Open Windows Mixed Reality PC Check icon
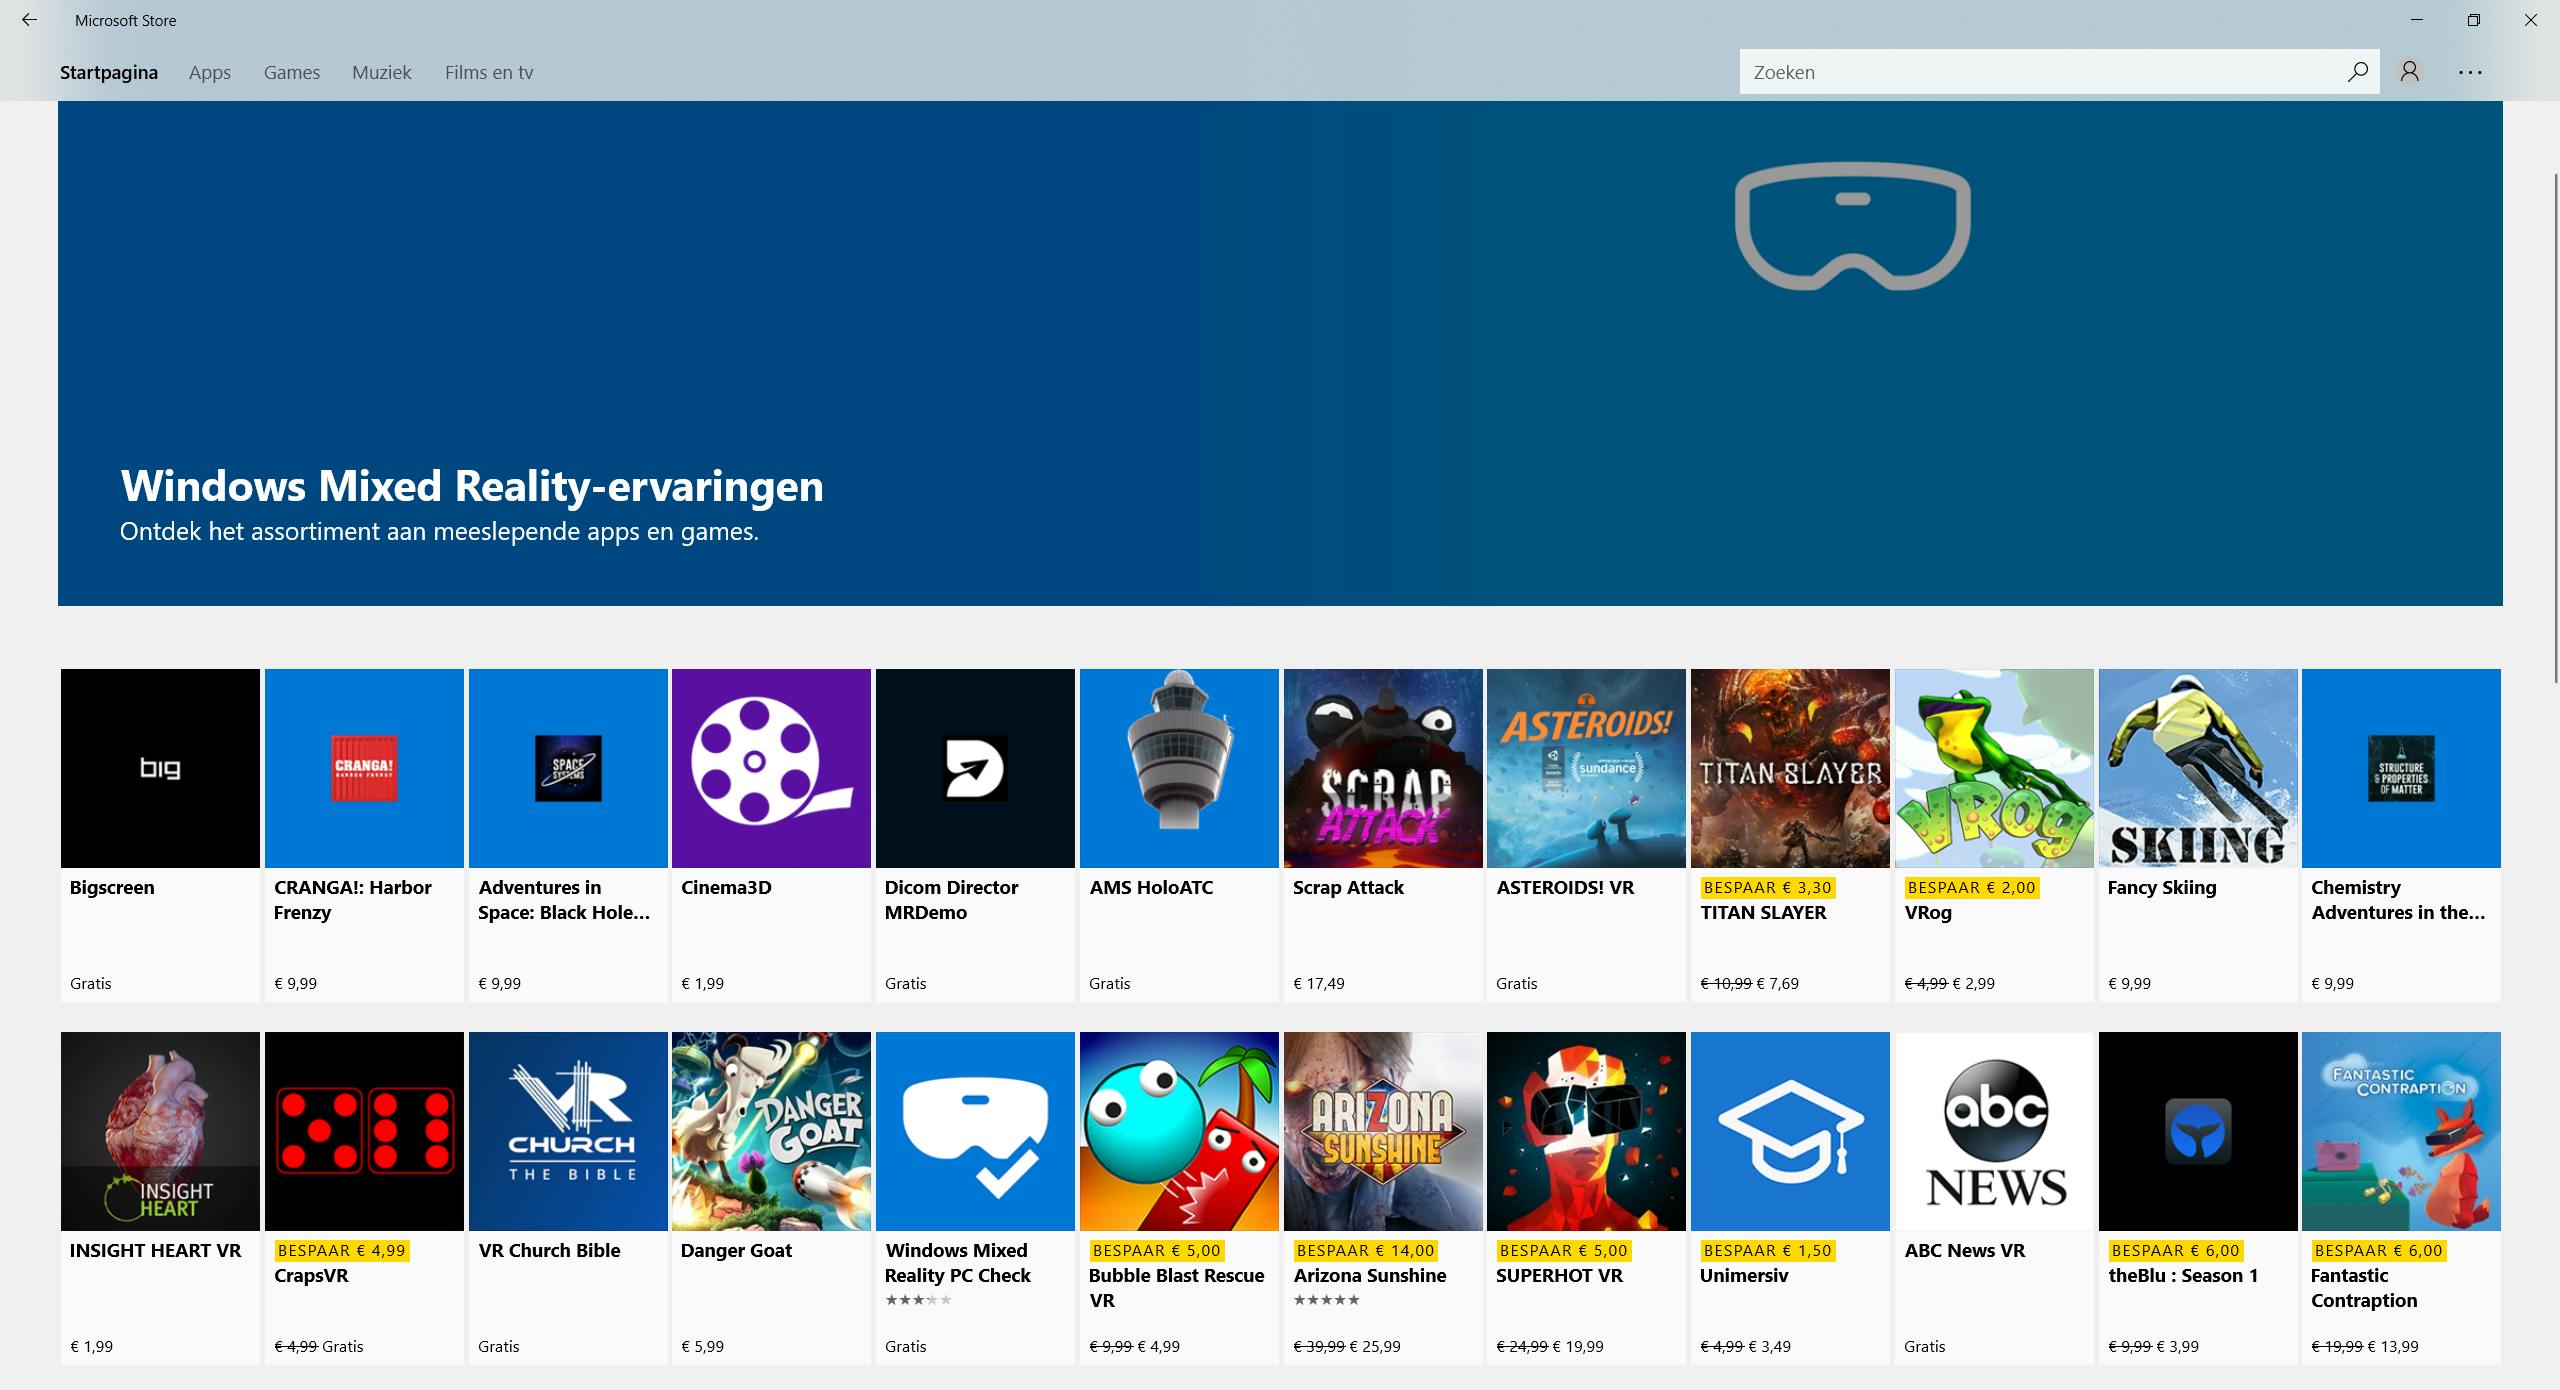Image resolution: width=2560 pixels, height=1390 pixels. coord(975,1131)
